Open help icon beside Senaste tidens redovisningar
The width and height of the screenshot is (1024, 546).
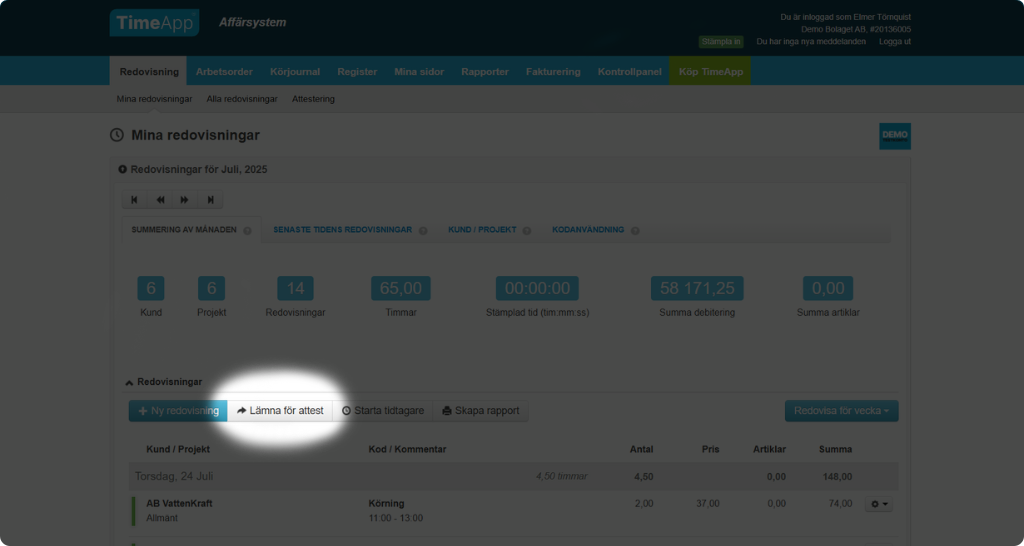423,231
